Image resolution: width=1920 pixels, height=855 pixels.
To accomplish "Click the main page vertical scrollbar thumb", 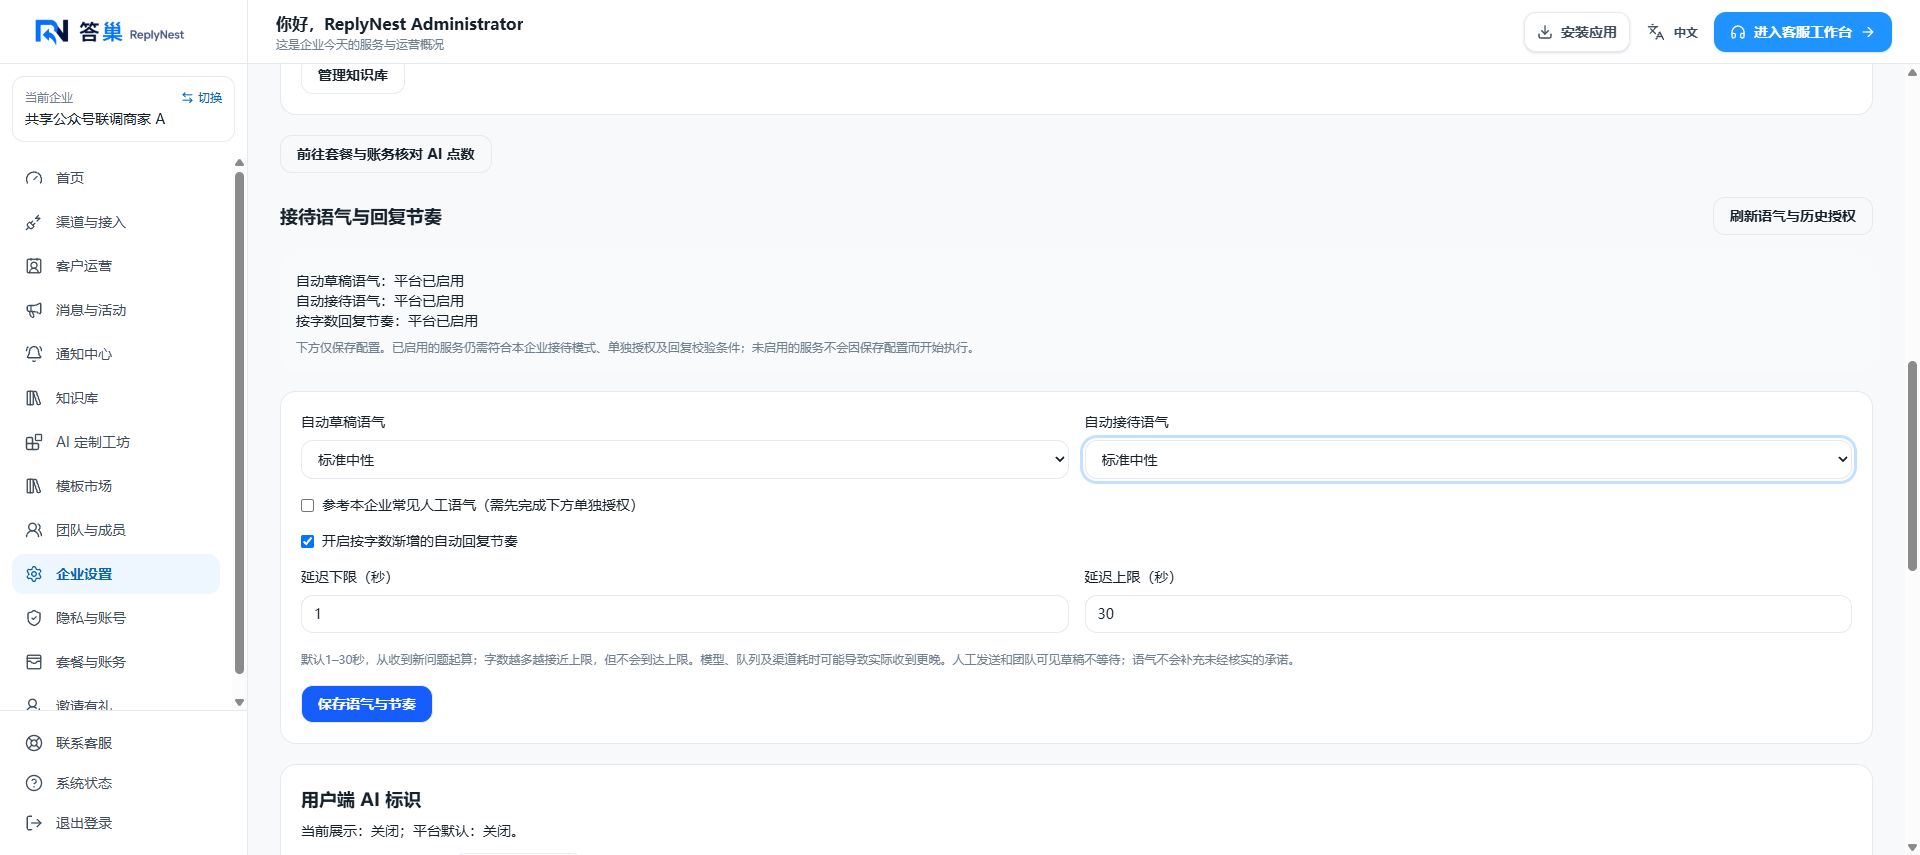I will click(1913, 465).
